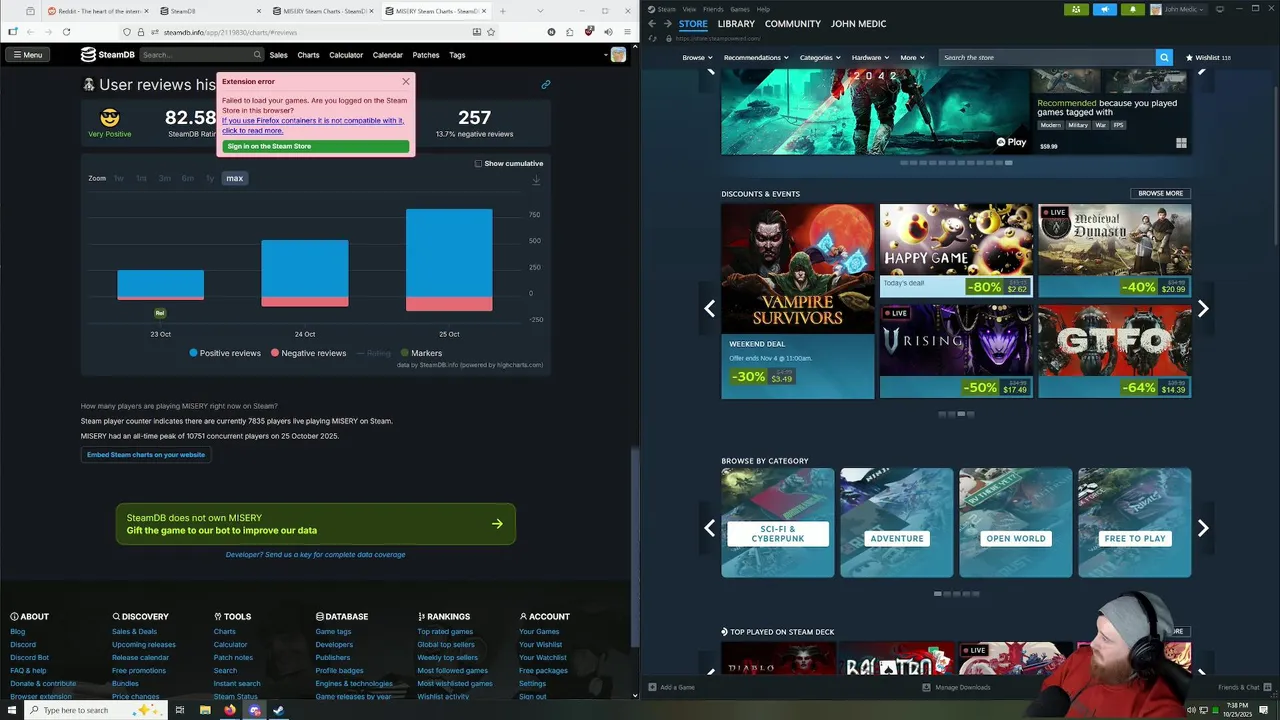Open the Wishlist star button
Viewport: 1280px width, 720px height.
1208,58
